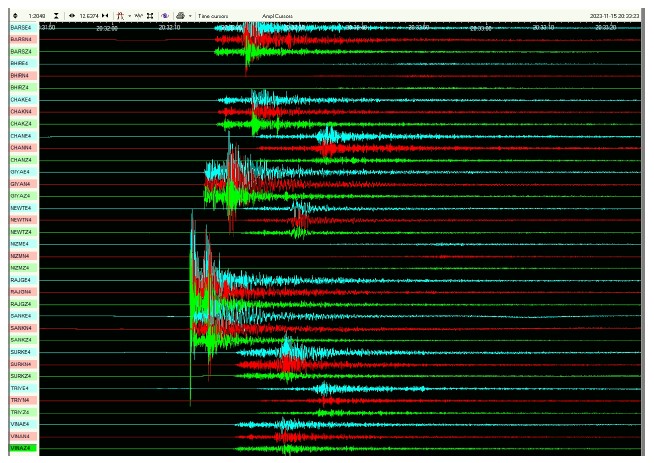Click the 12.6274 time span value

pyautogui.click(x=88, y=16)
